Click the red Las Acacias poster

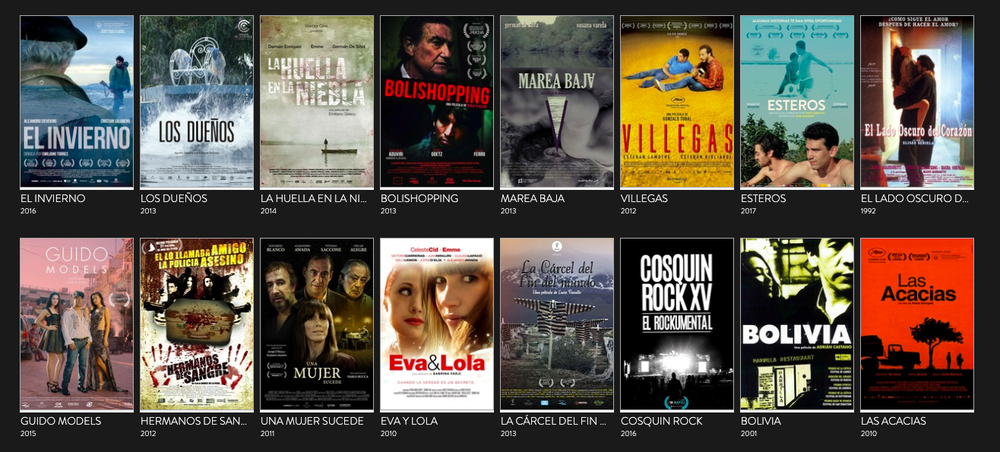pyautogui.click(x=917, y=324)
